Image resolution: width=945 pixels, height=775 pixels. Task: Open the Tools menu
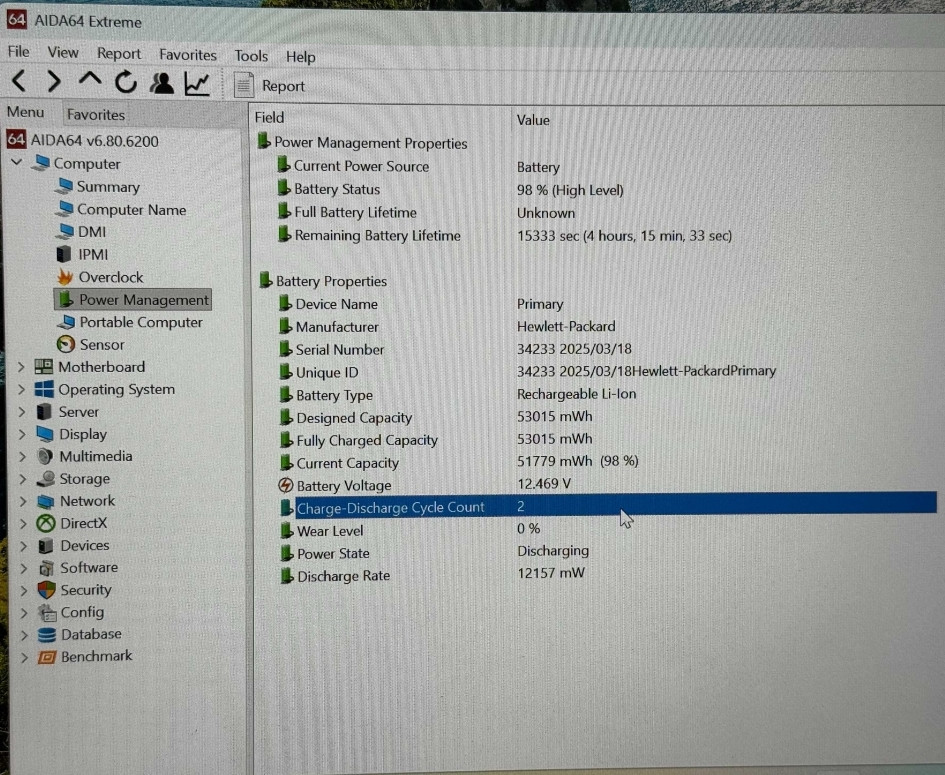tap(251, 56)
